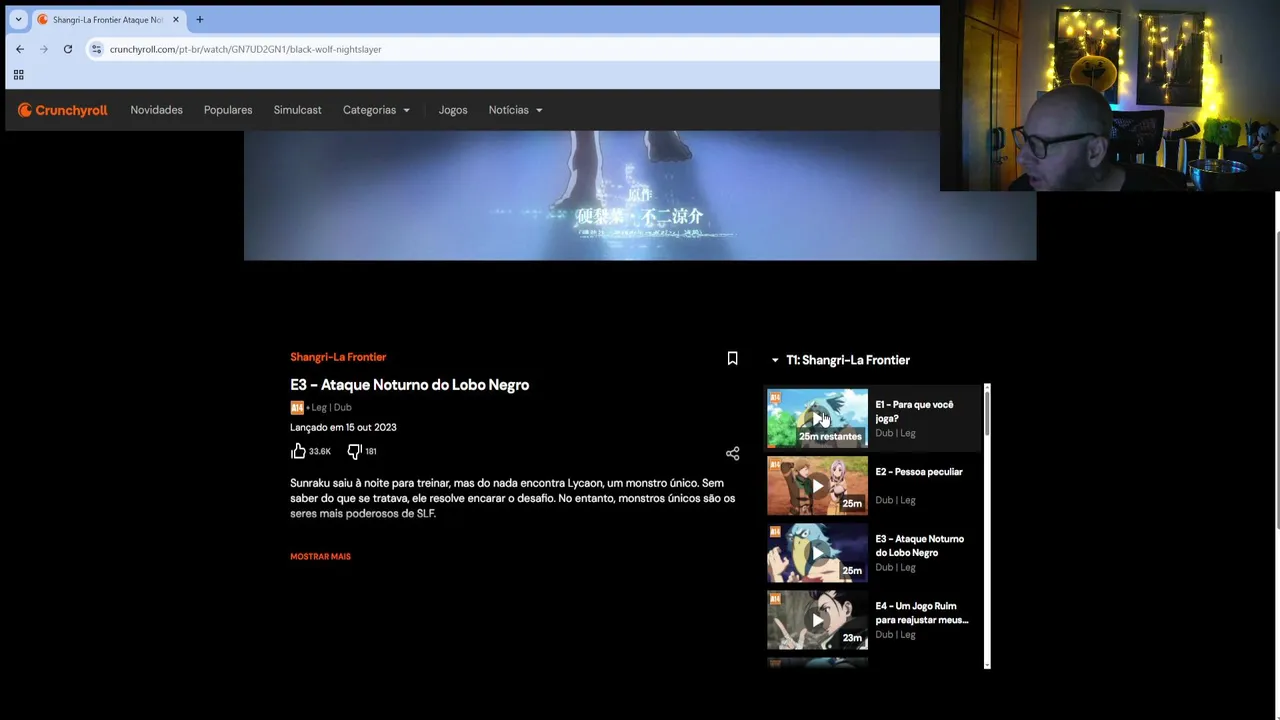The image size is (1280, 720).
Task: Dislike the episode with thumbs down
Action: click(x=354, y=451)
